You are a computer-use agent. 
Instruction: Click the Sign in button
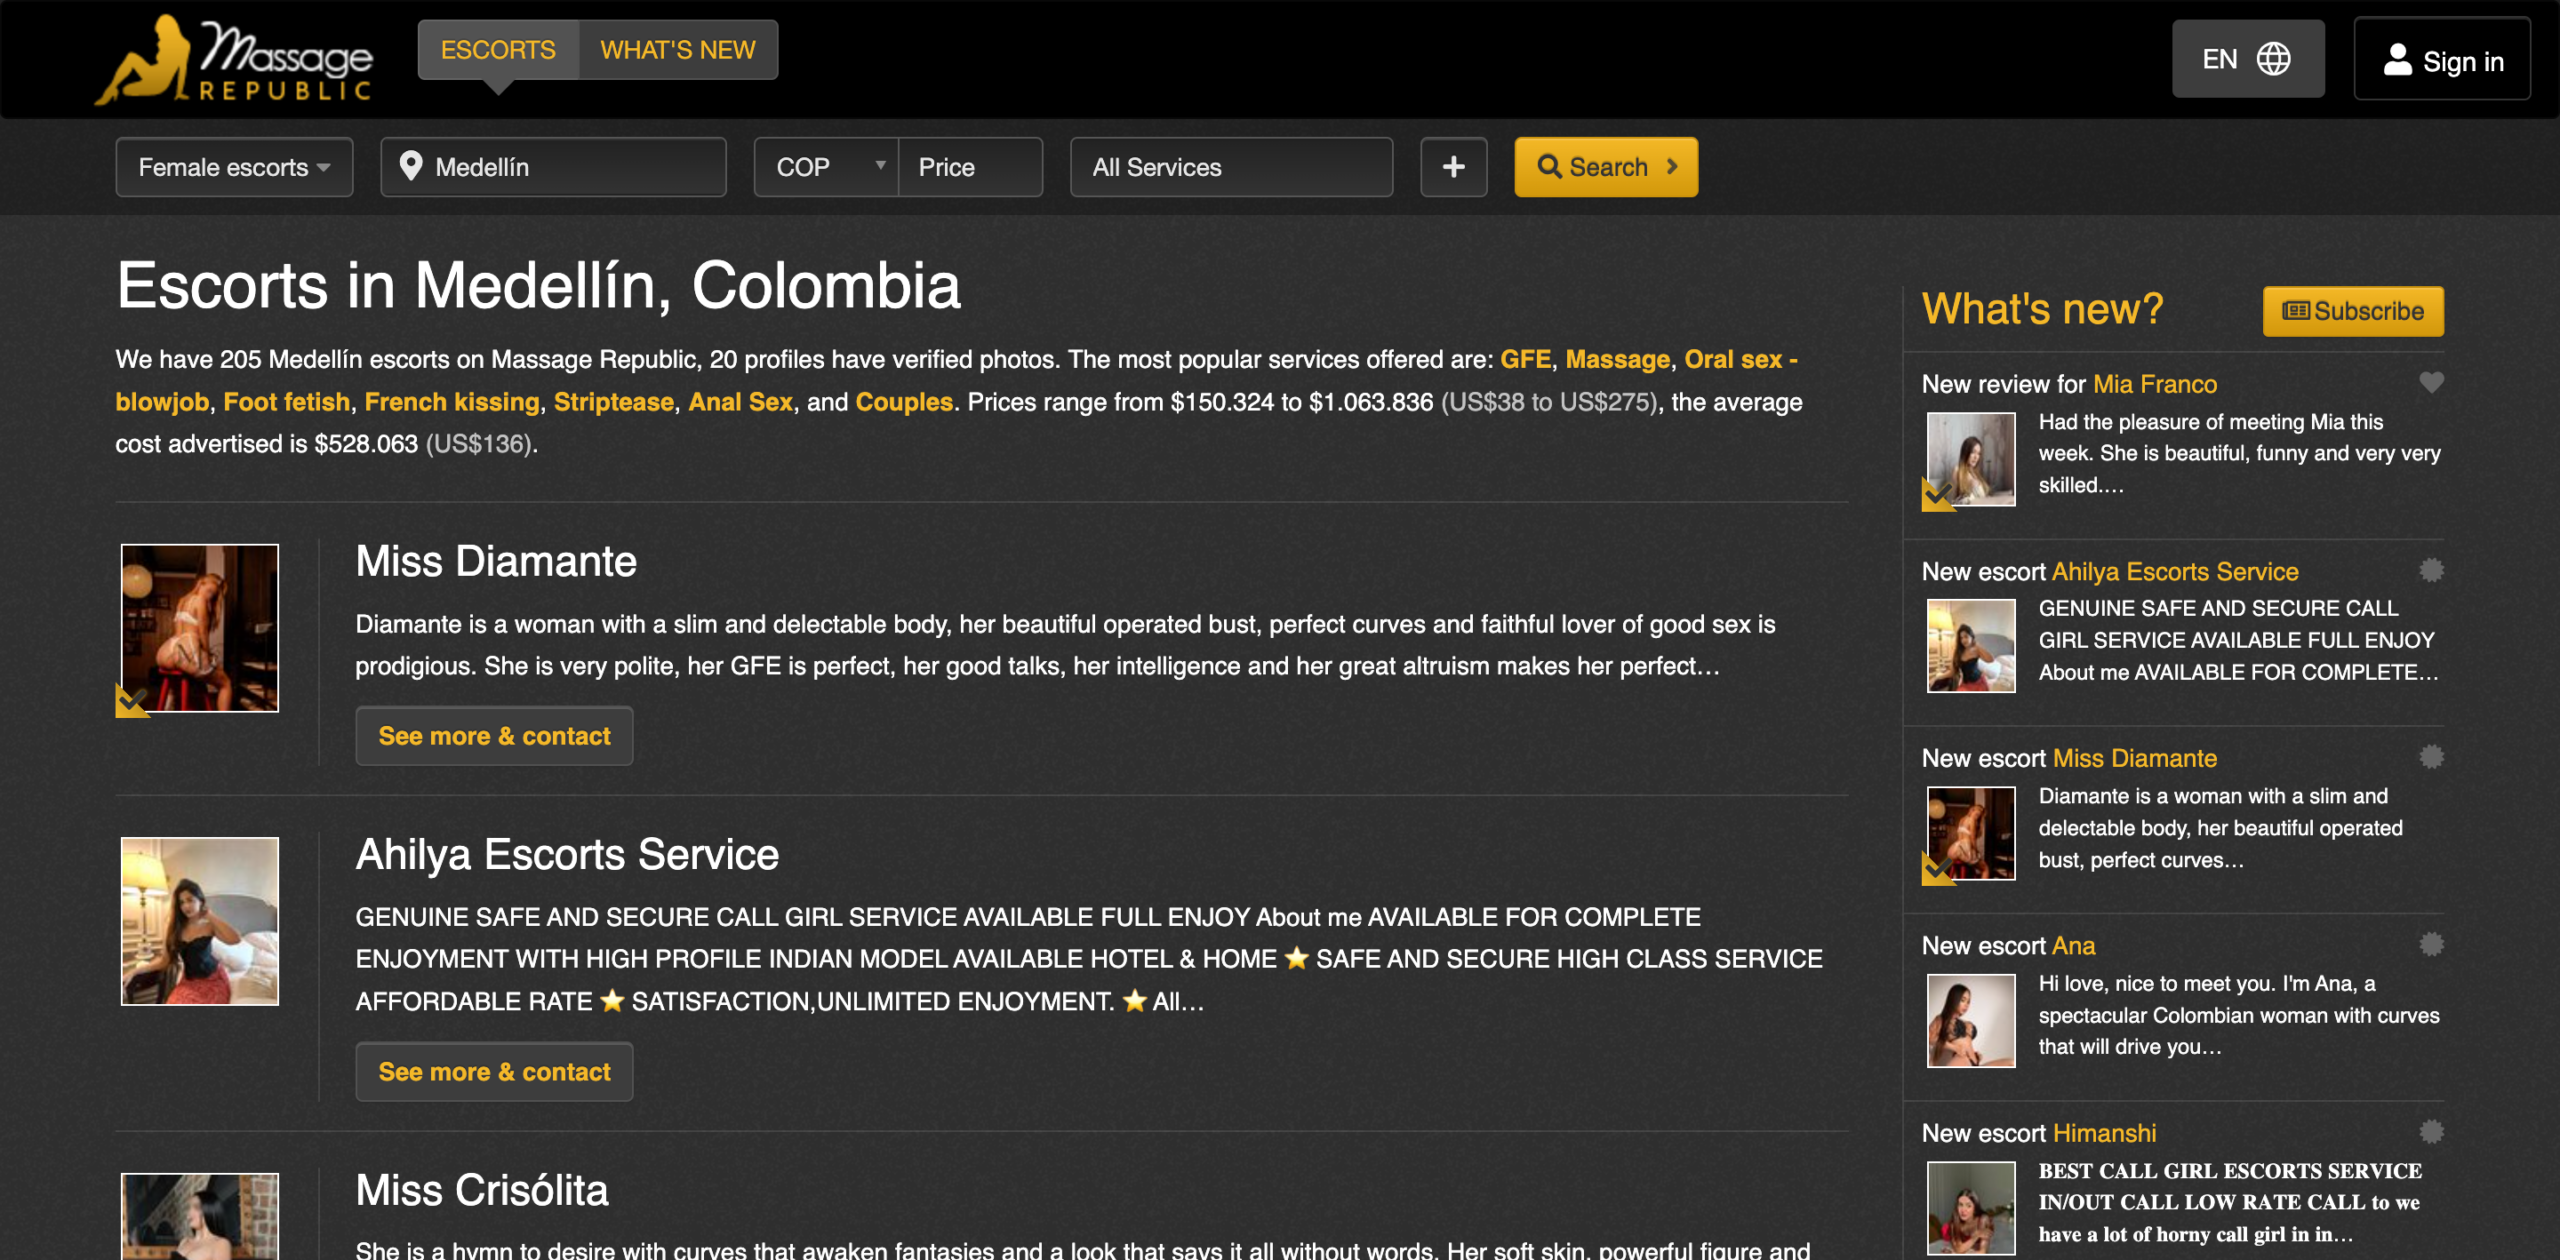(x=2441, y=60)
